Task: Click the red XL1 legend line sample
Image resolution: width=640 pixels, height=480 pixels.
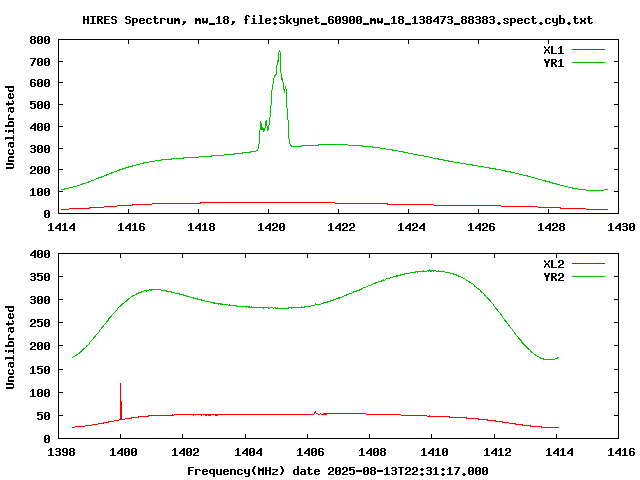Action: [588, 50]
